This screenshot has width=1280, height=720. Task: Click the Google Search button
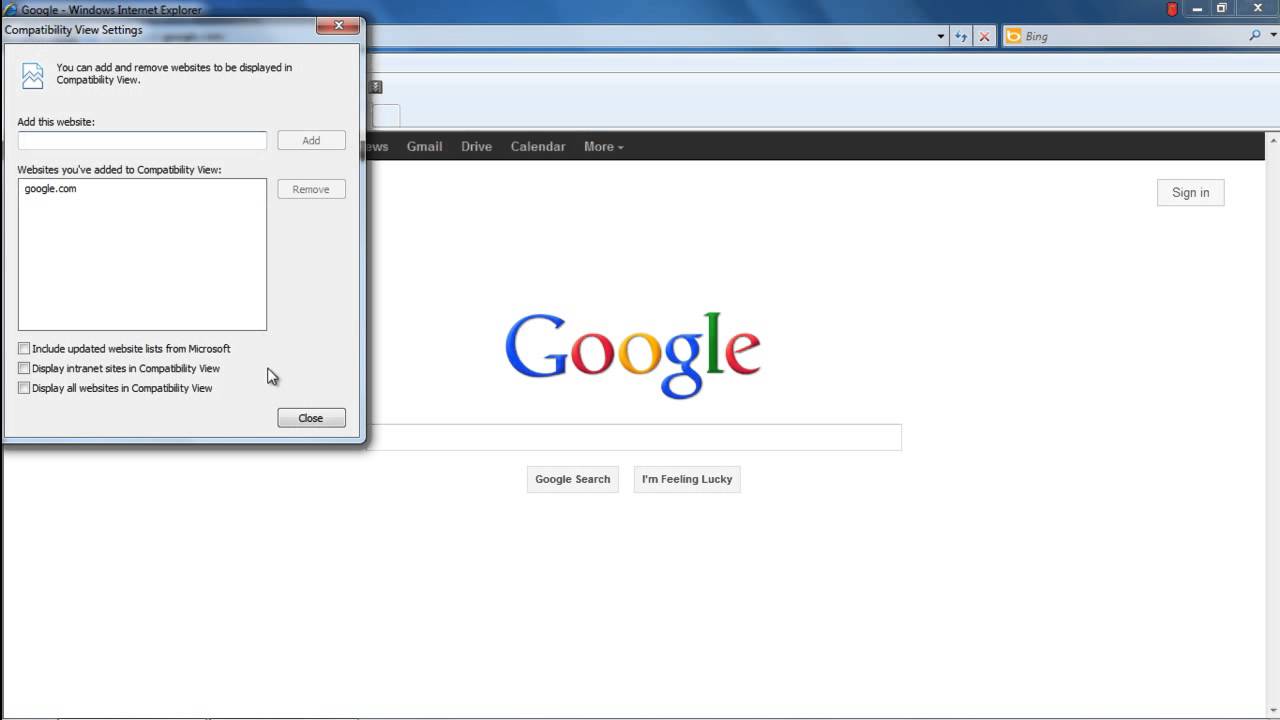tap(572, 479)
